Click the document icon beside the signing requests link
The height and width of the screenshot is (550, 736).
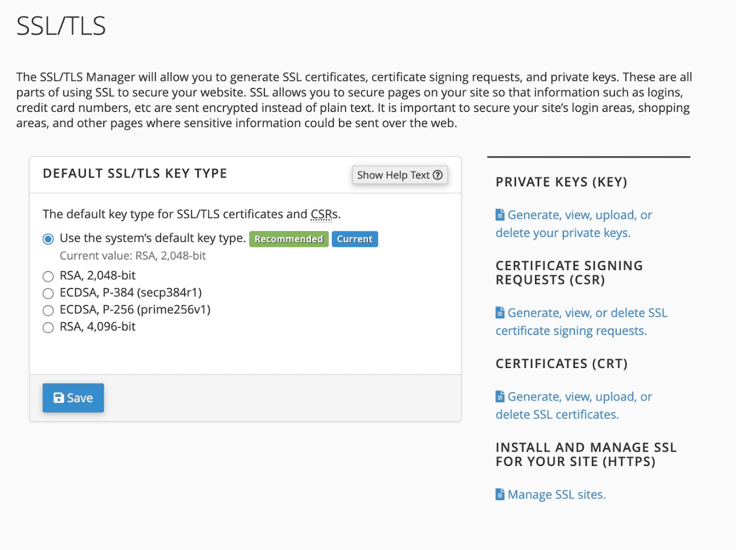tap(500, 313)
